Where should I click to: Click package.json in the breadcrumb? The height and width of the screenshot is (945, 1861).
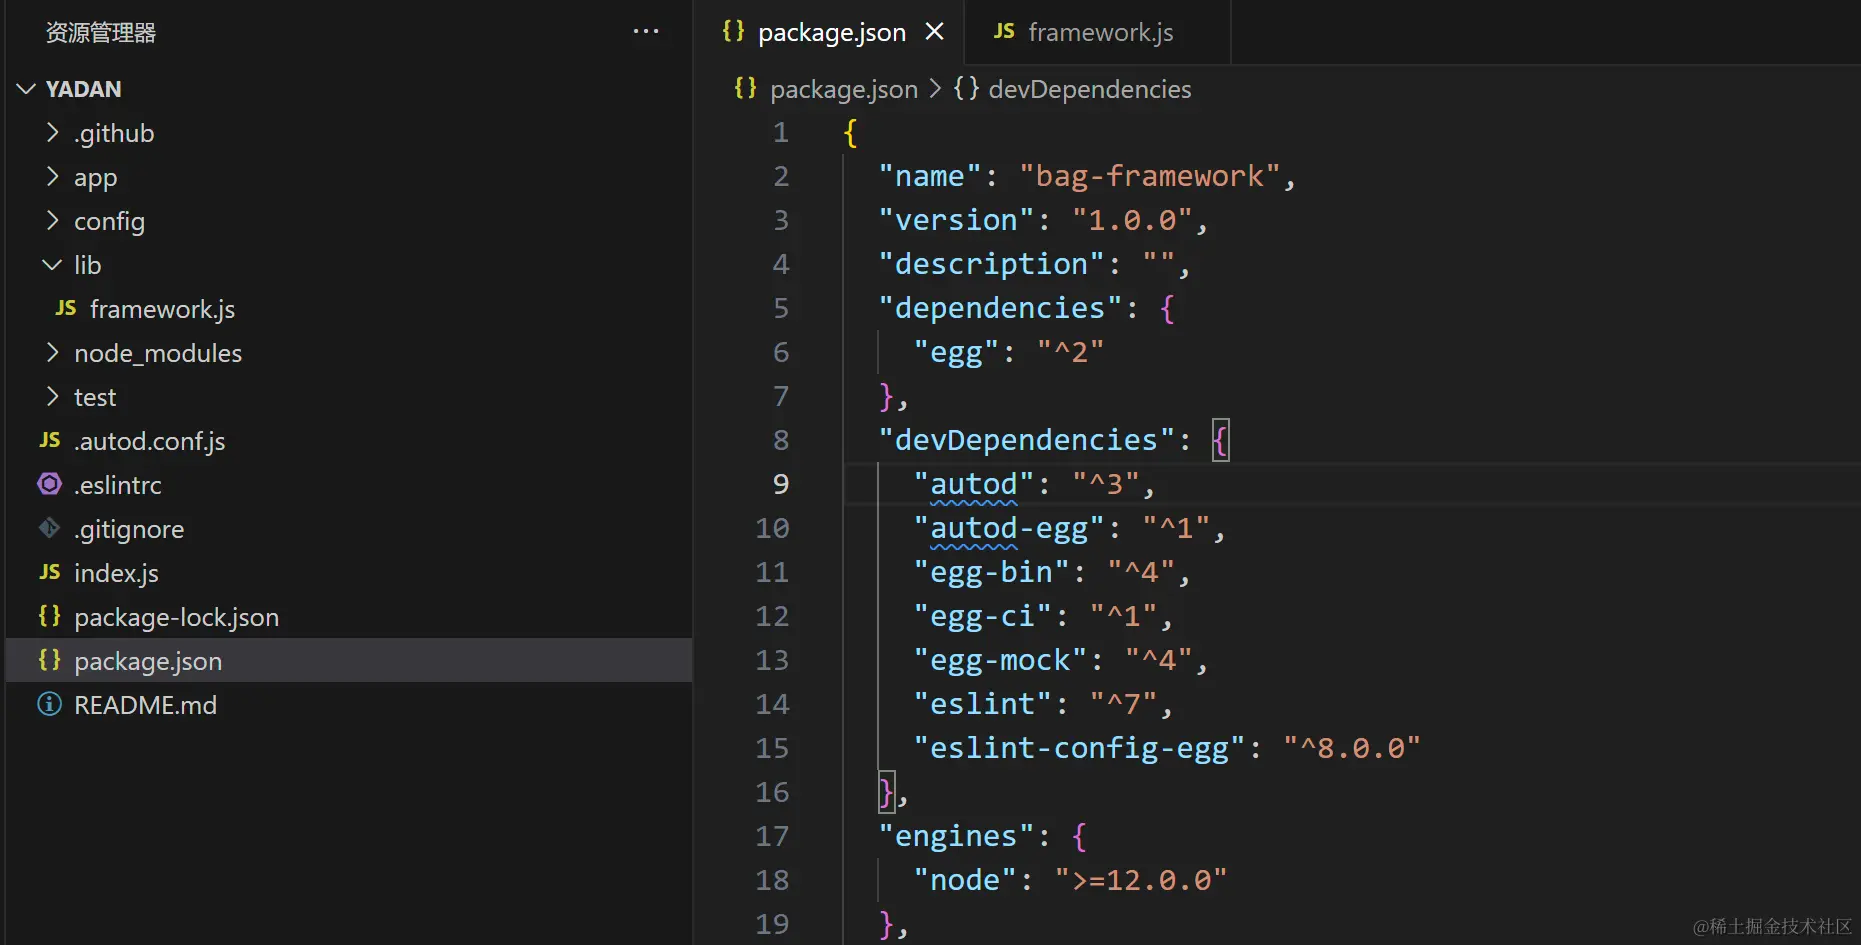tap(844, 89)
